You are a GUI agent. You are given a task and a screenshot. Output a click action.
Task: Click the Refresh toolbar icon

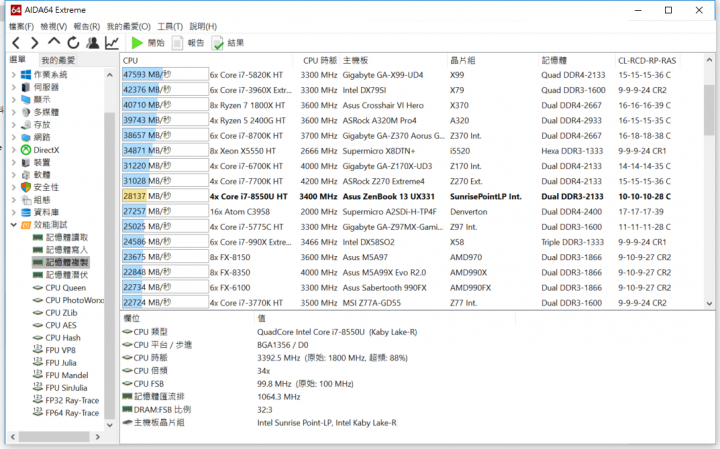pyautogui.click(x=73, y=43)
